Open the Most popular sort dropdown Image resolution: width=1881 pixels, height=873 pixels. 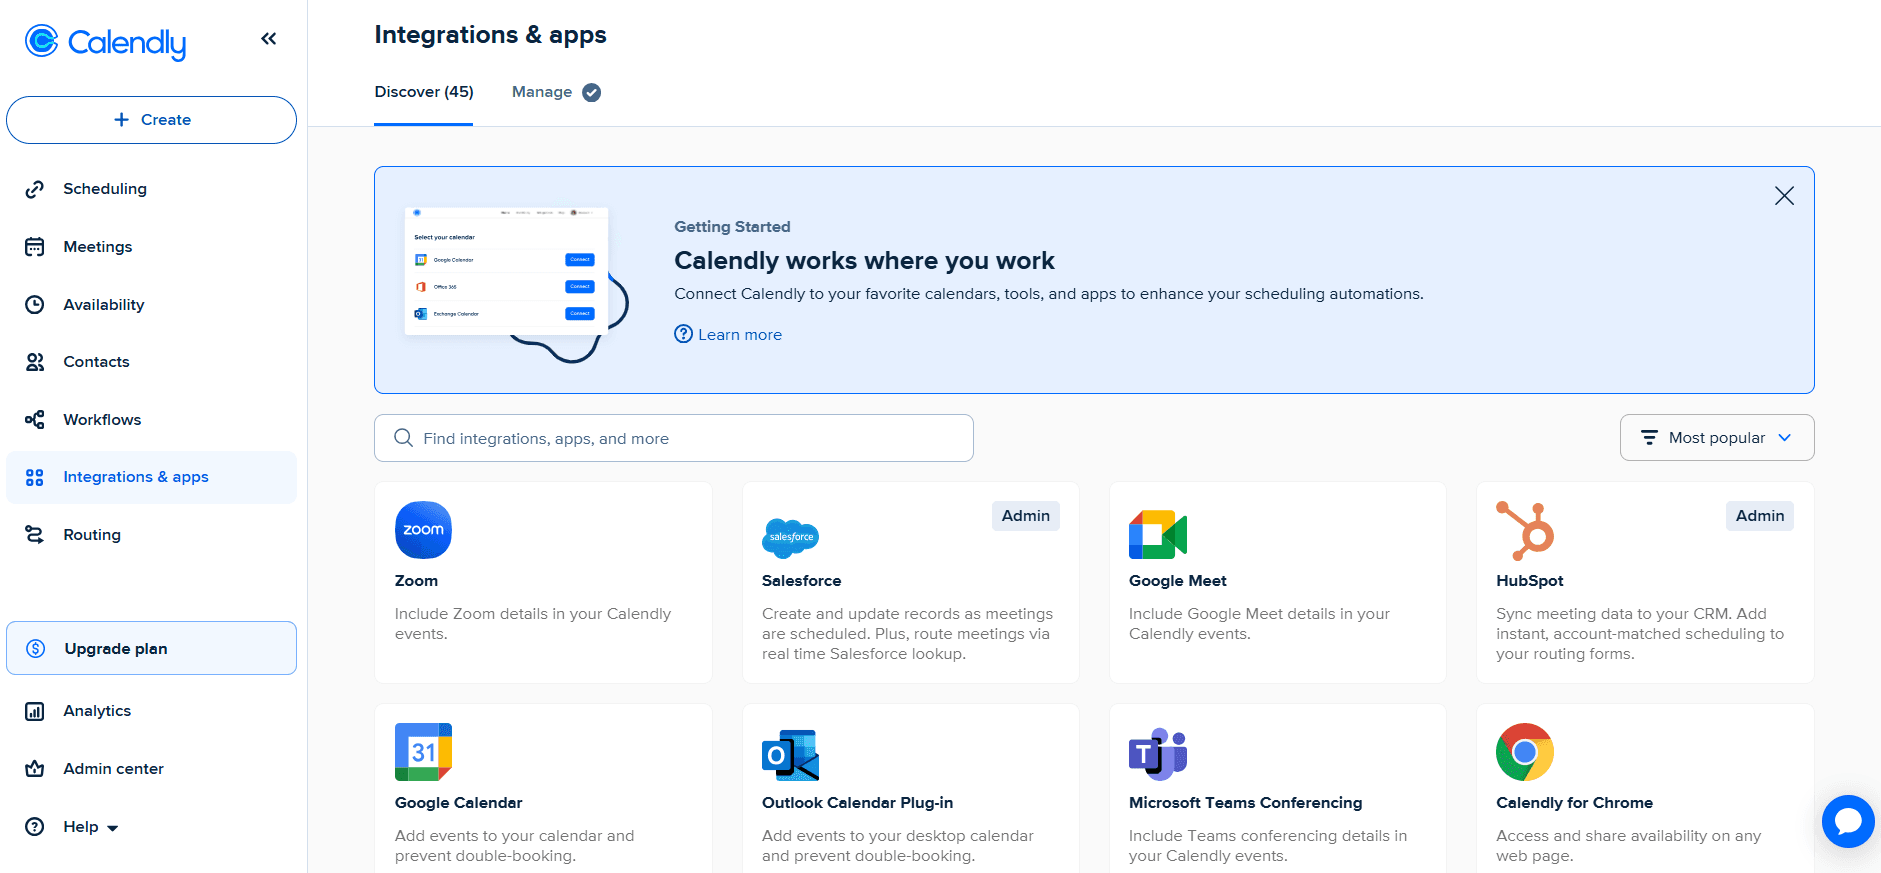(1717, 438)
